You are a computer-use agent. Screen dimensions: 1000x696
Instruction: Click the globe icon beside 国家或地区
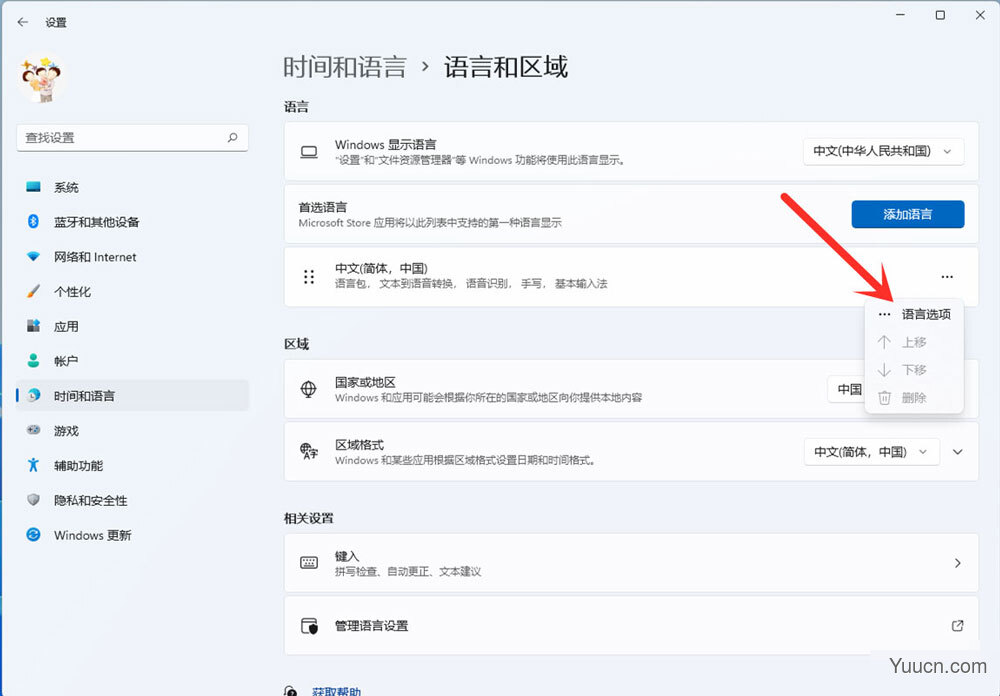(x=309, y=389)
